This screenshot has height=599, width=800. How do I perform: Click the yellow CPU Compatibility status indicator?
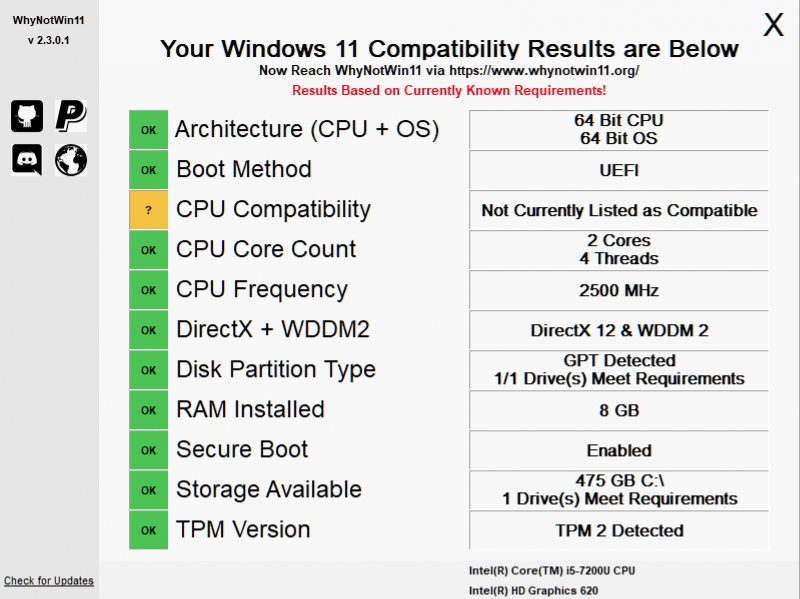point(148,210)
